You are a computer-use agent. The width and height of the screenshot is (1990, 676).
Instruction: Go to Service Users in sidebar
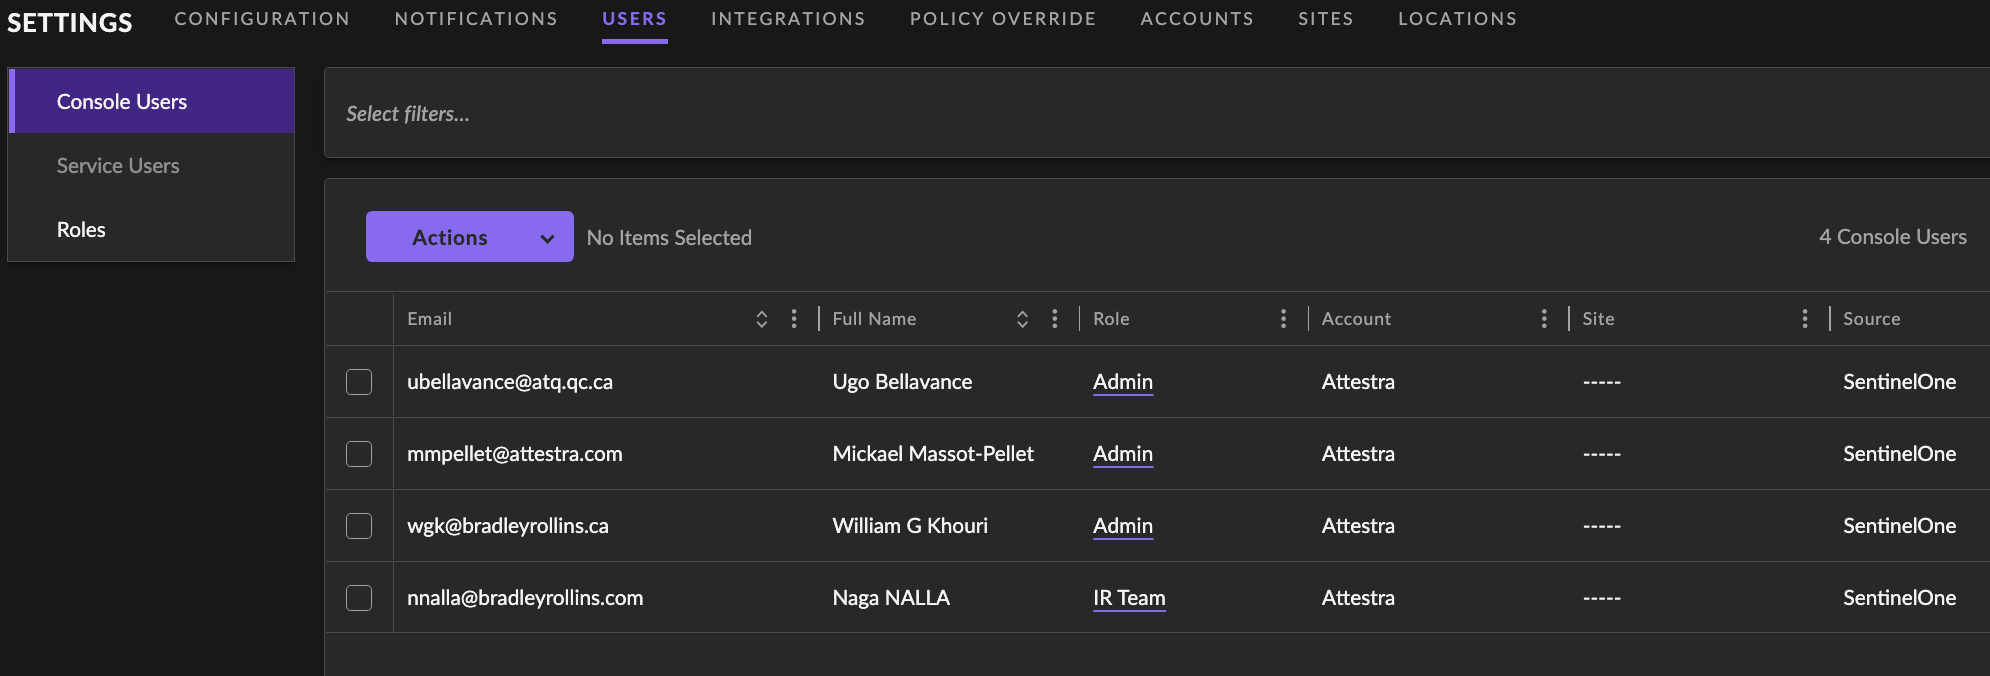click(x=118, y=166)
